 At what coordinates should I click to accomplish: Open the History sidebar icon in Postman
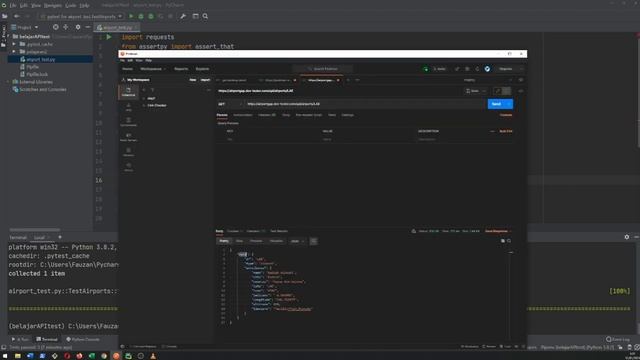click(x=128, y=167)
